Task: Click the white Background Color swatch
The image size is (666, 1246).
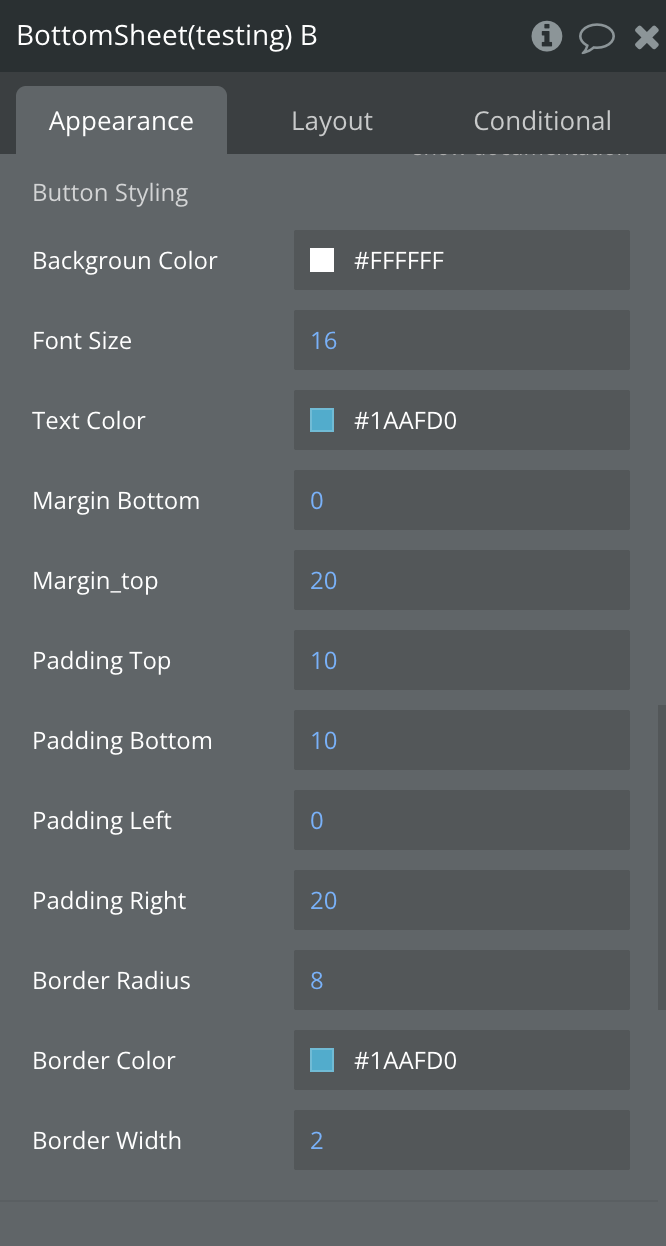Action: [322, 261]
